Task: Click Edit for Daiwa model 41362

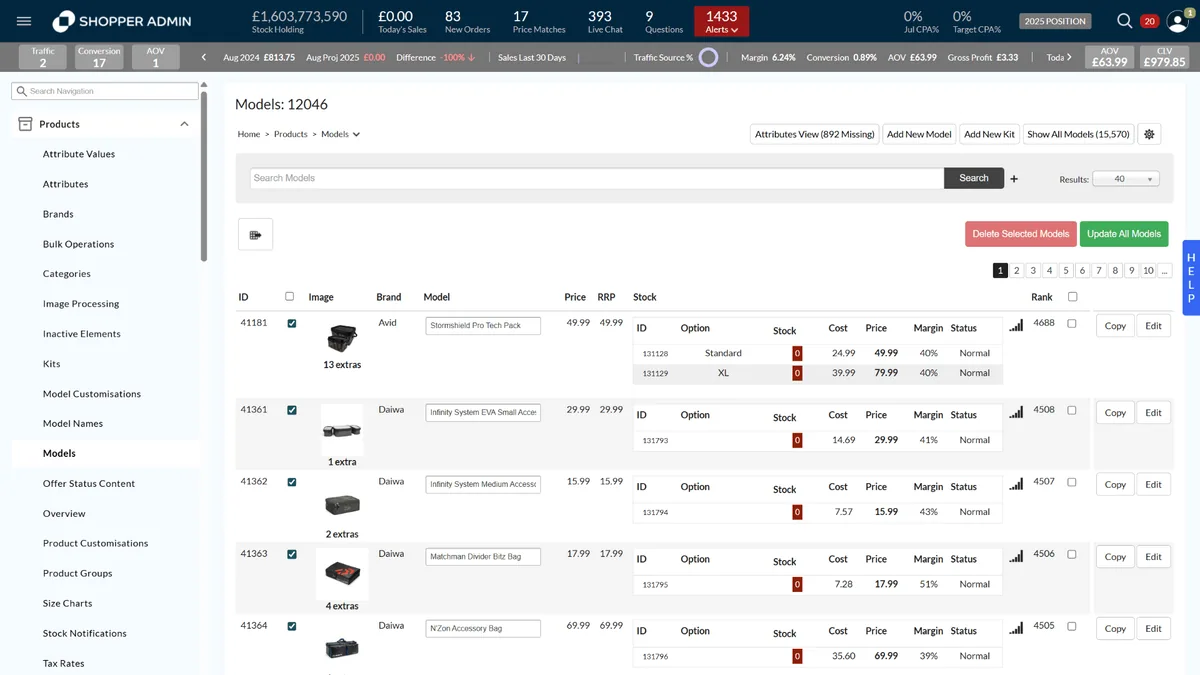Action: pos(1153,484)
